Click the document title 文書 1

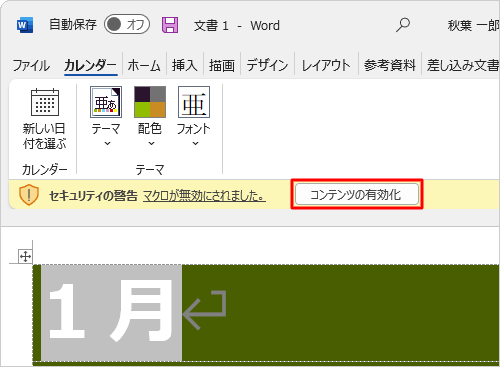pyautogui.click(x=211, y=26)
